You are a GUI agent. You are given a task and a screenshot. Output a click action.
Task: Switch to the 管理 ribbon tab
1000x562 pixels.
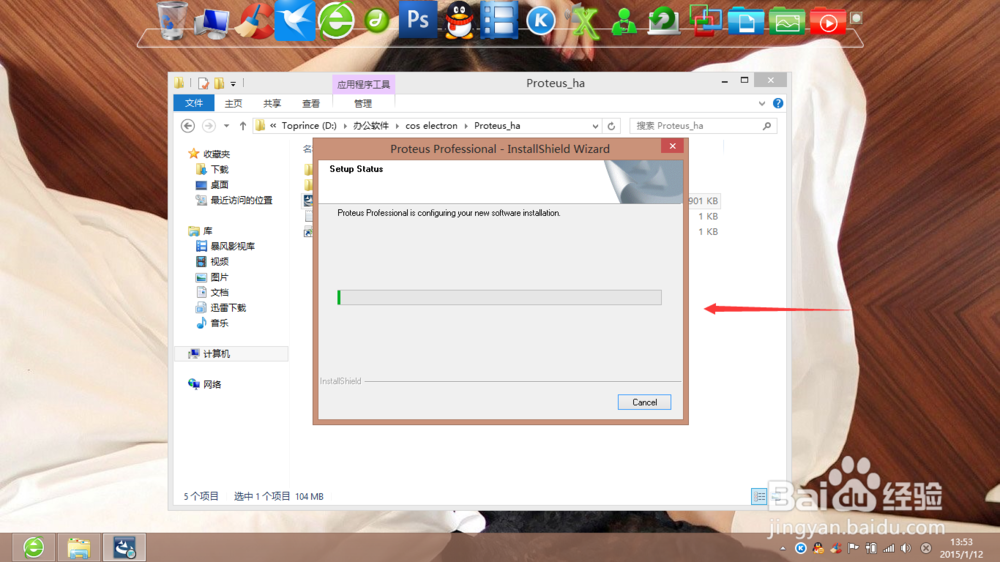click(363, 103)
